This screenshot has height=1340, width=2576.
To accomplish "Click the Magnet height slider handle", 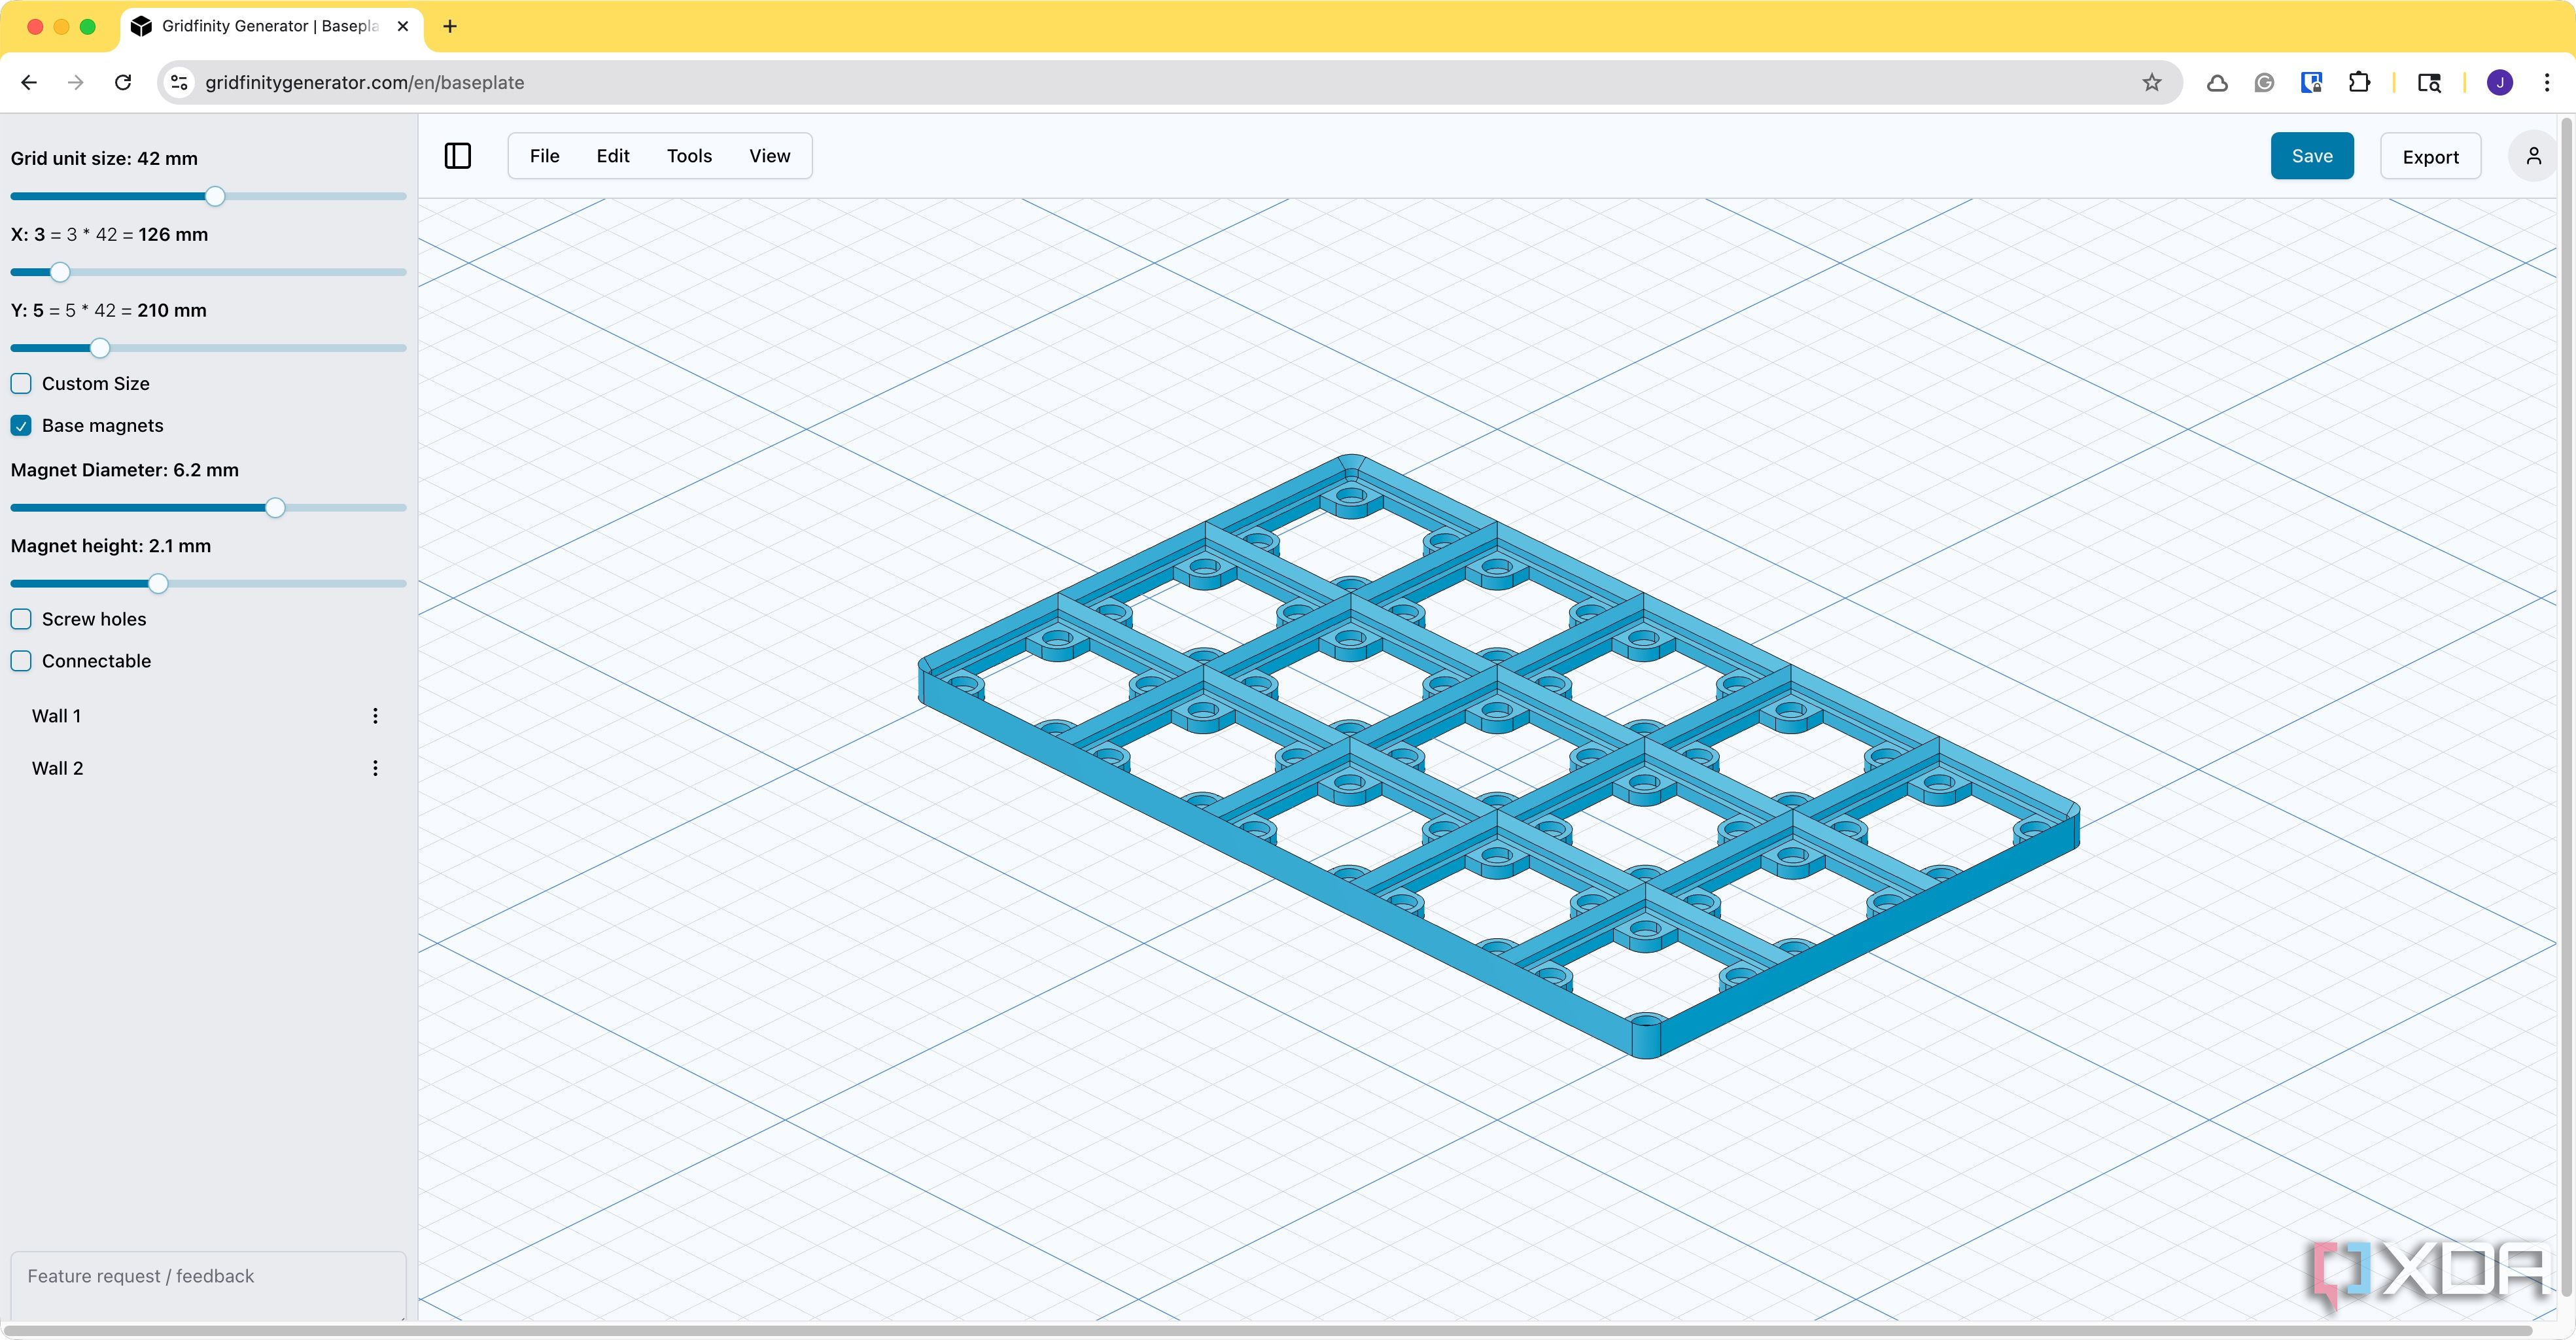I will (x=158, y=584).
